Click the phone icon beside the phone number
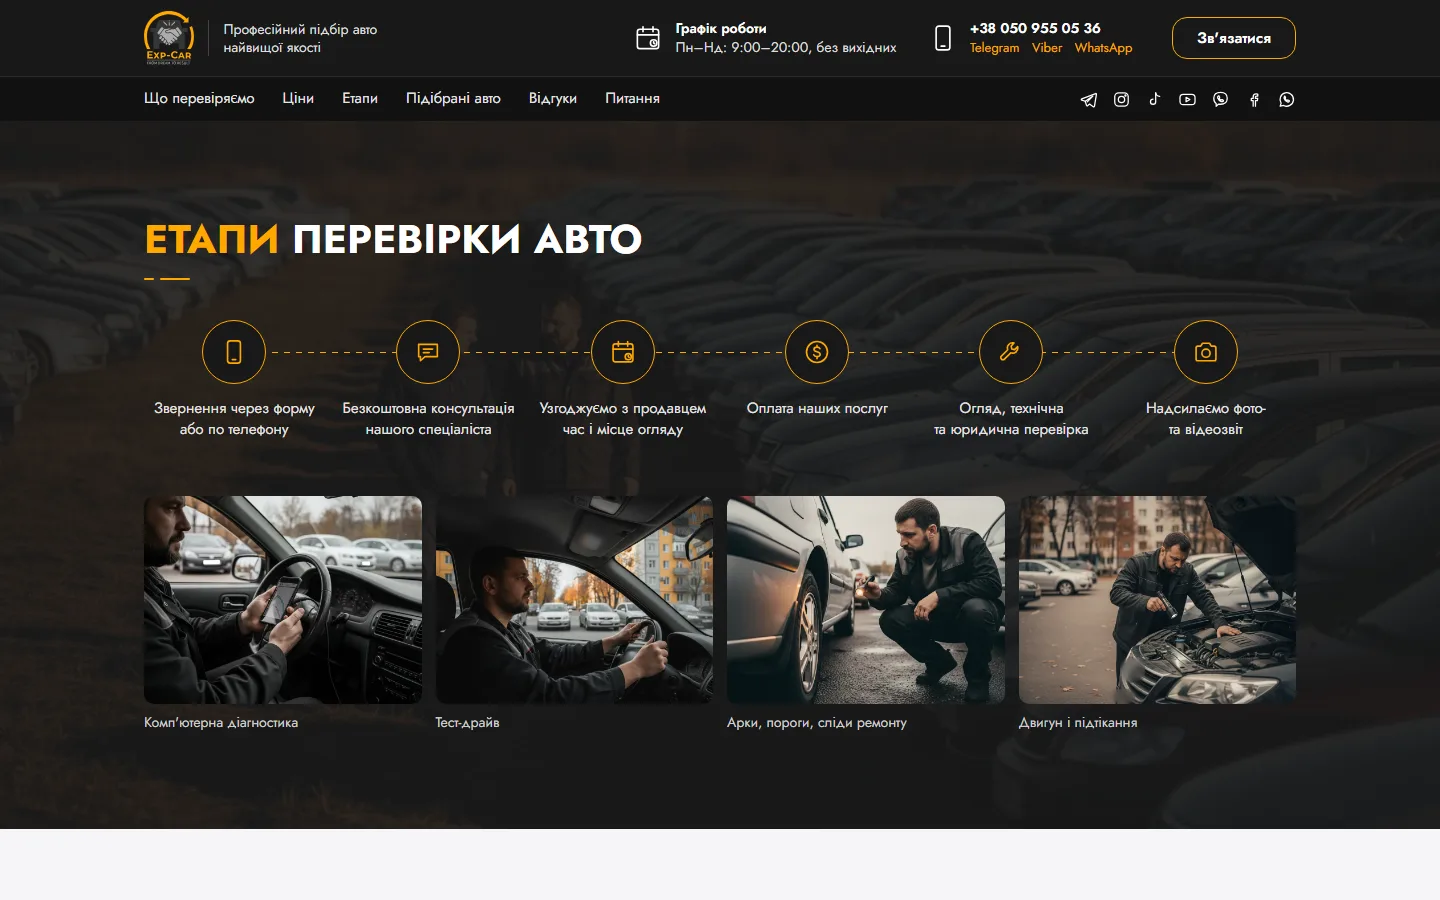Screen dimensions: 1440x900 click(942, 38)
